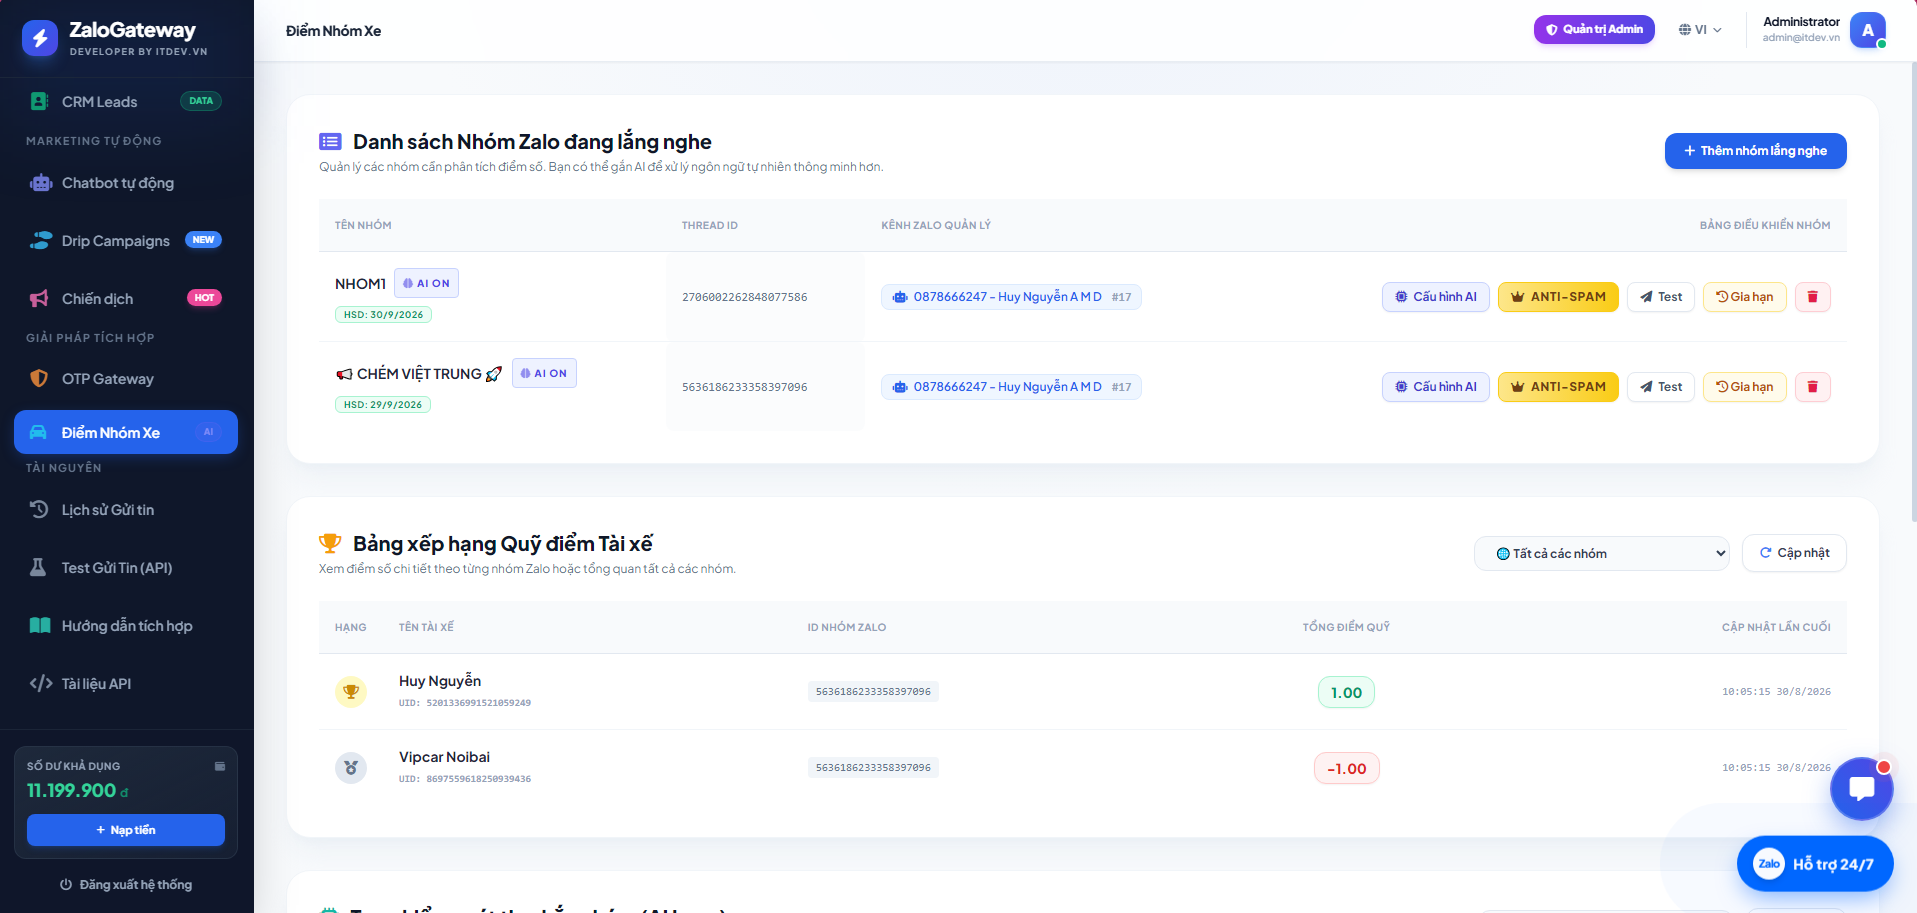Click ANTI-SPAM for CHÉM VIỆT TRUNG row
Image resolution: width=1917 pixels, height=913 pixels.
click(1558, 387)
